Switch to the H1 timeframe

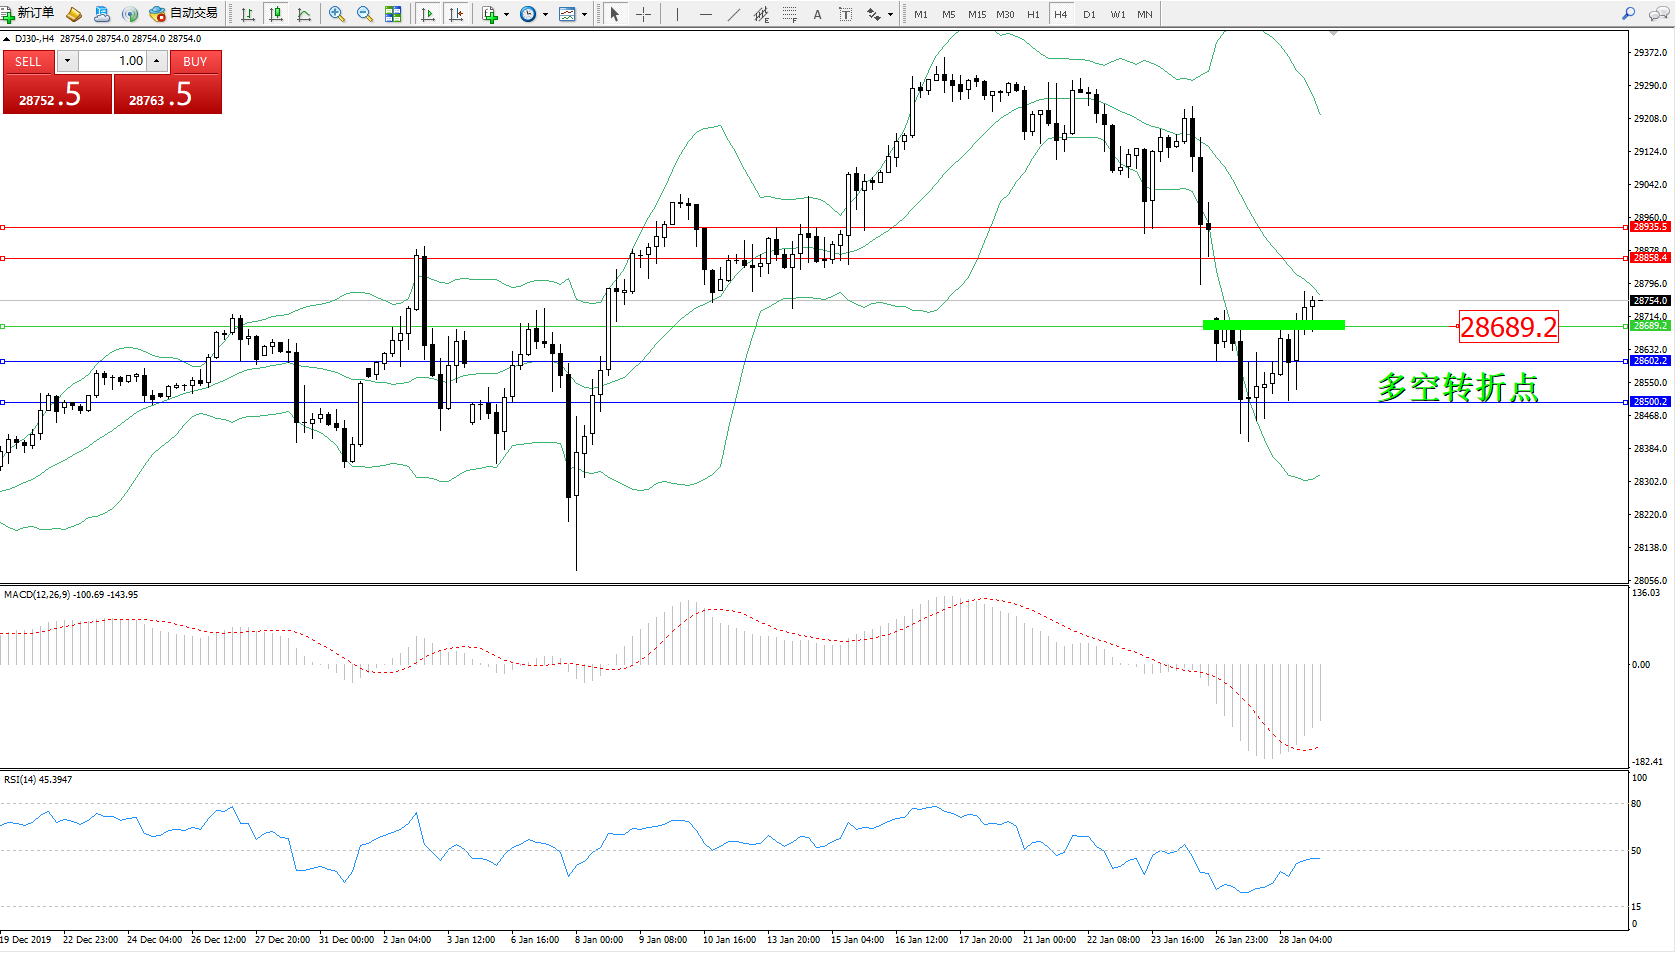point(1033,14)
